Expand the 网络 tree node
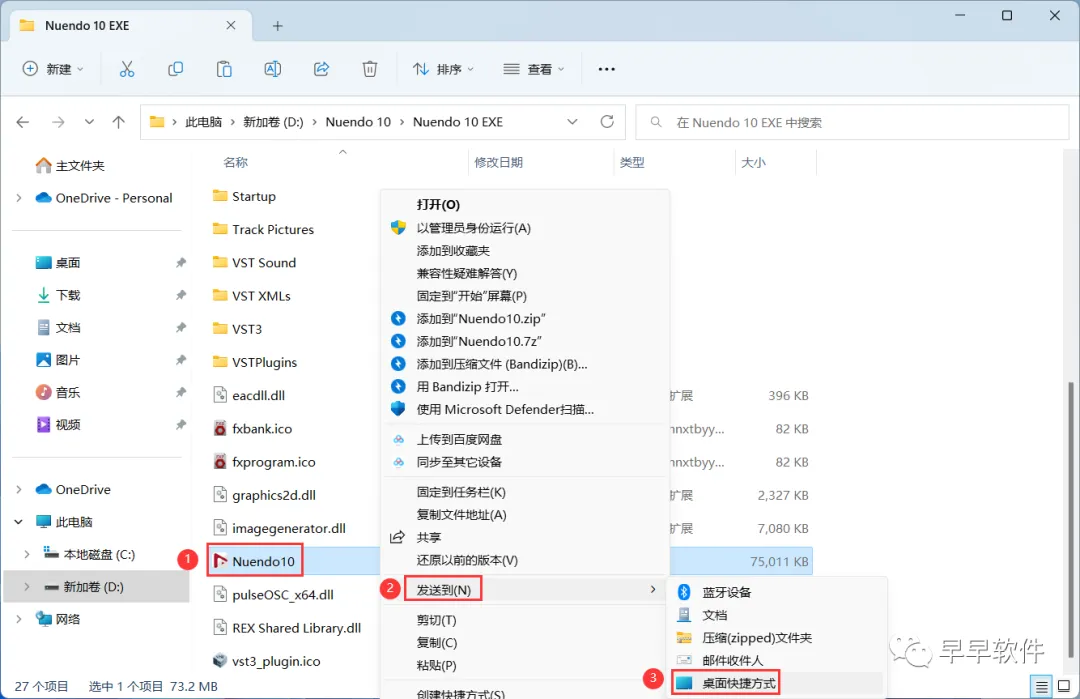The height and width of the screenshot is (699, 1080). pos(19,619)
